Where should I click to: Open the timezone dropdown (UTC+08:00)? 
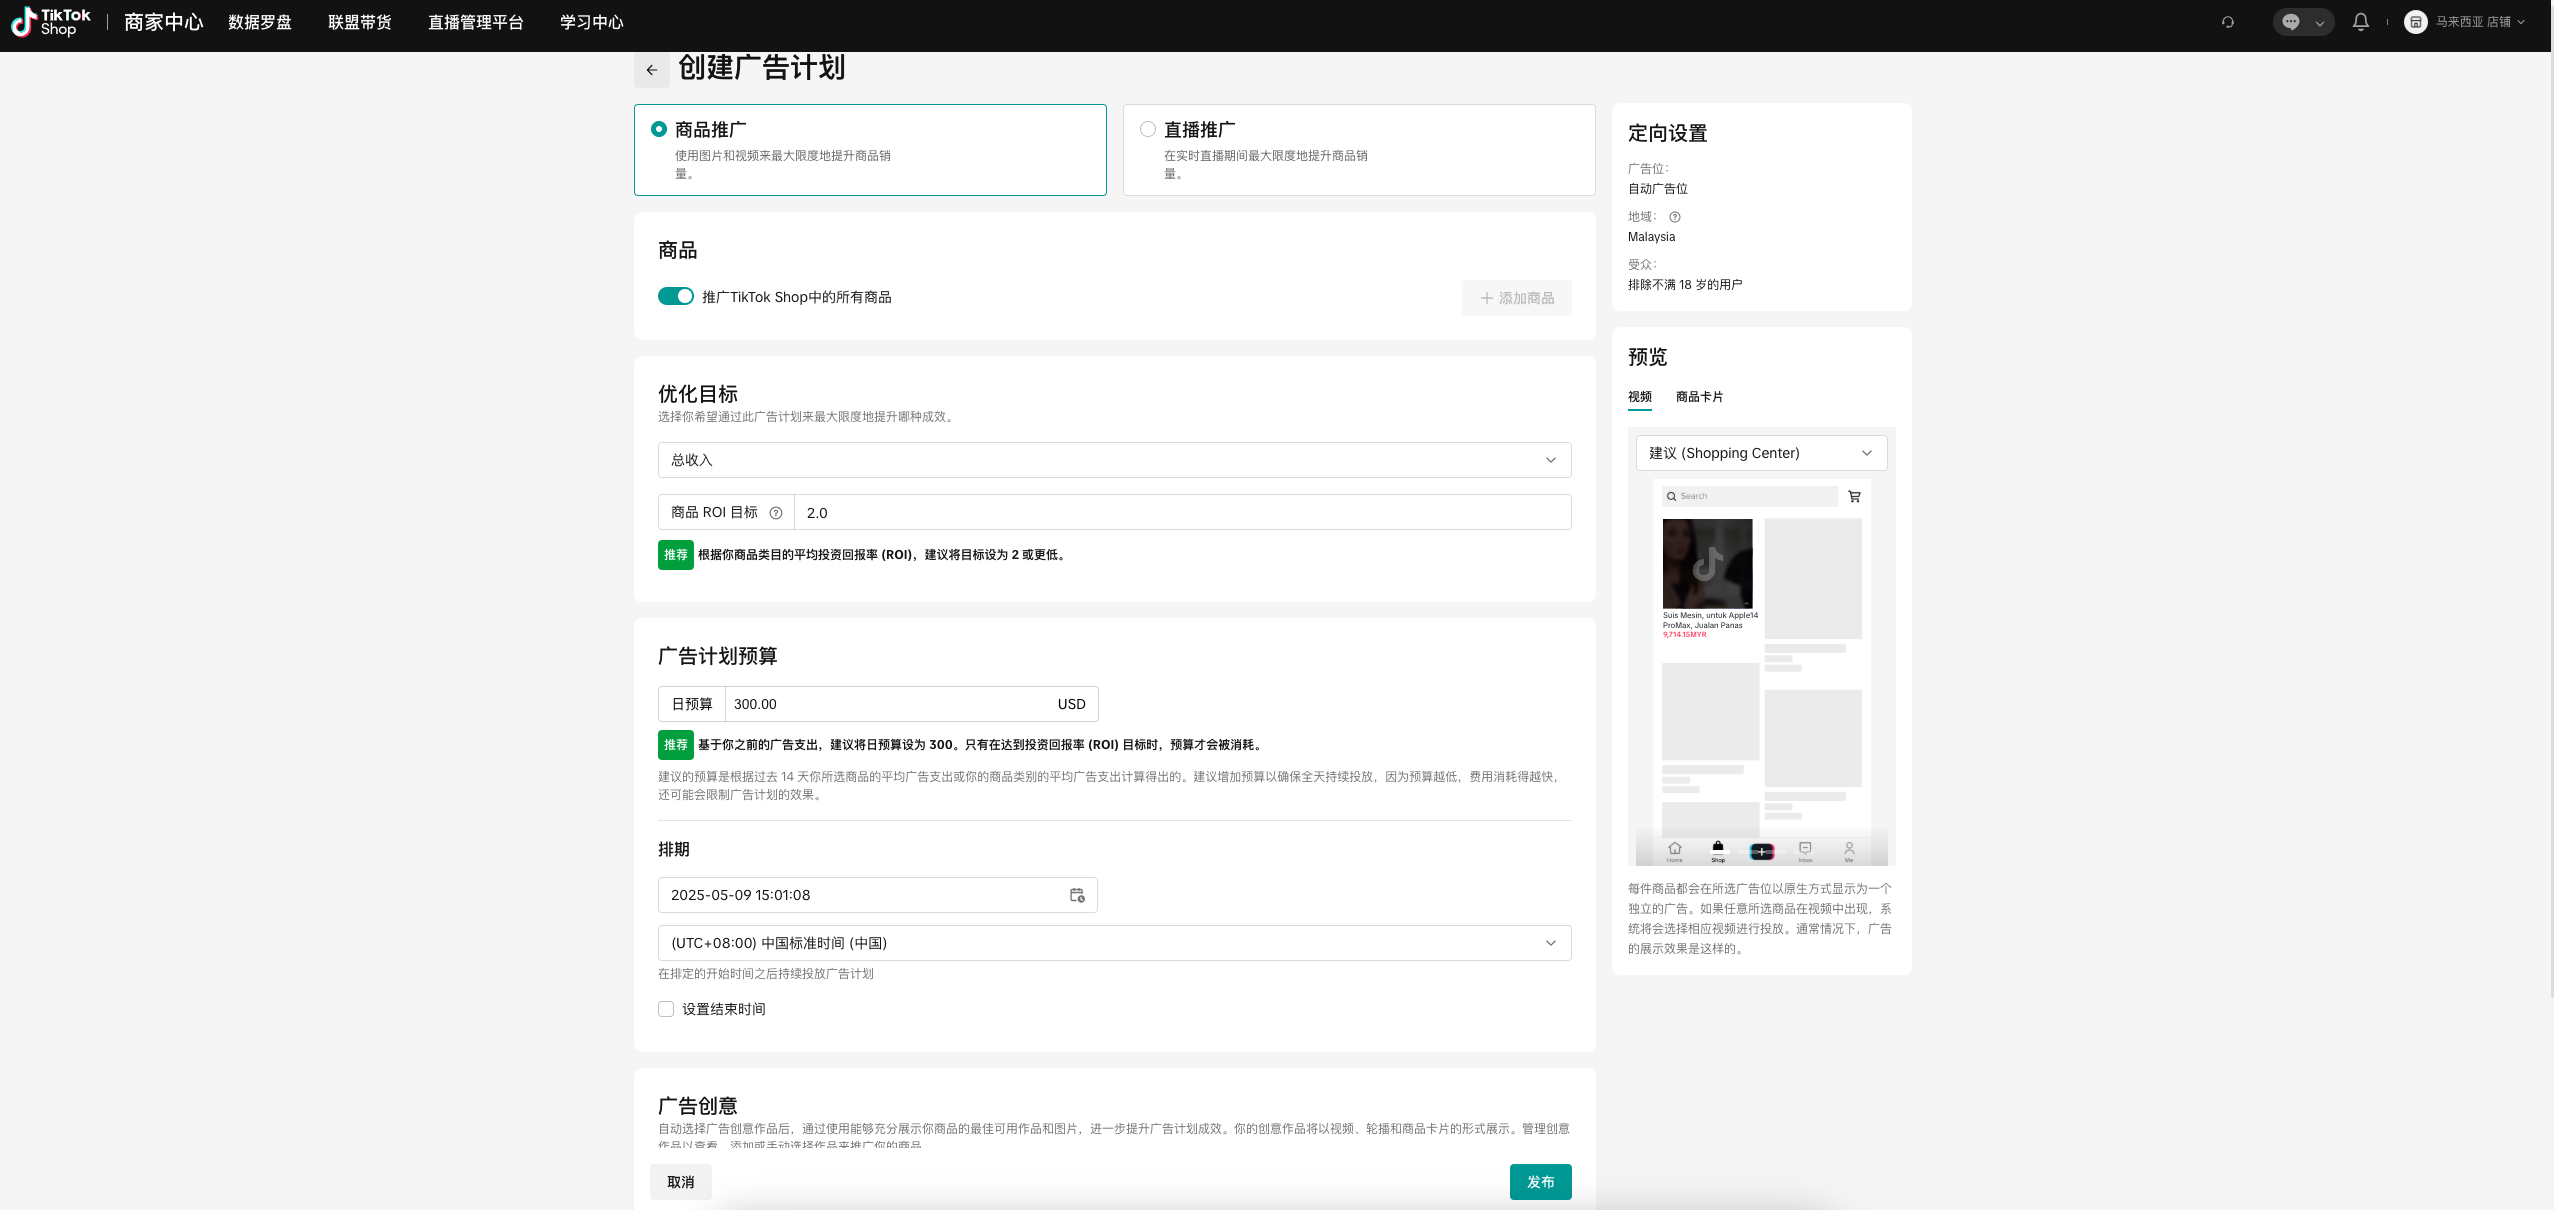click(1114, 943)
